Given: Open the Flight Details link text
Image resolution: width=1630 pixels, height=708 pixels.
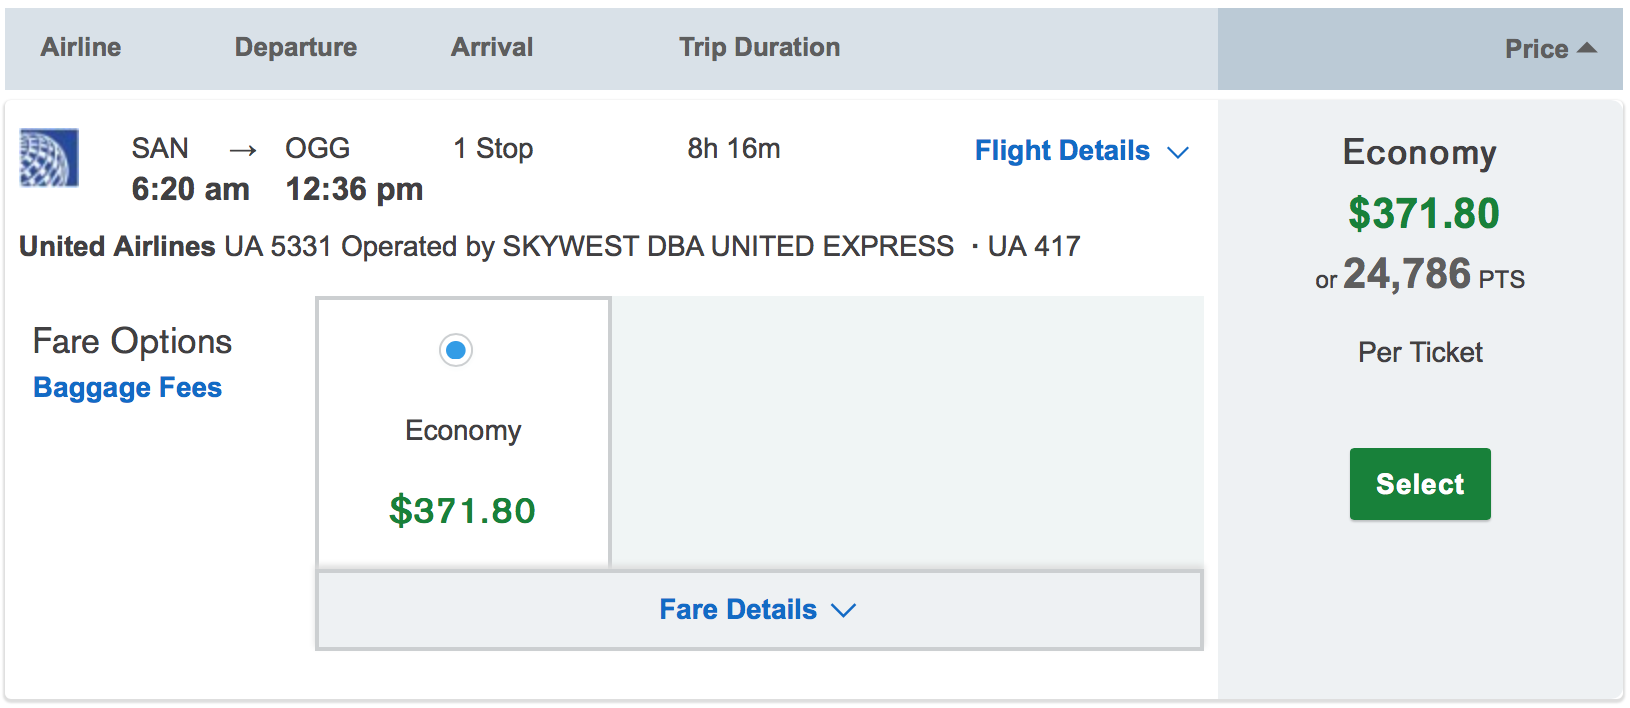Looking at the screenshot, I should 1062,151.
